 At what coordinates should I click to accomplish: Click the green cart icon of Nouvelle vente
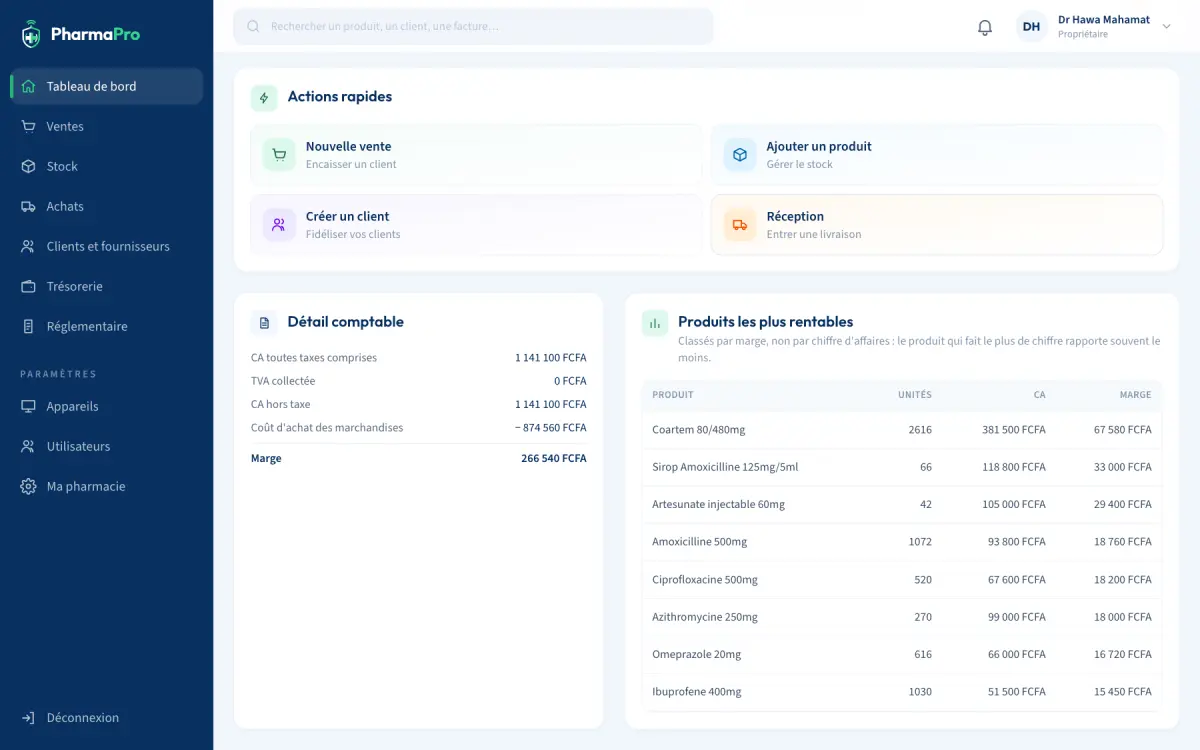279,155
